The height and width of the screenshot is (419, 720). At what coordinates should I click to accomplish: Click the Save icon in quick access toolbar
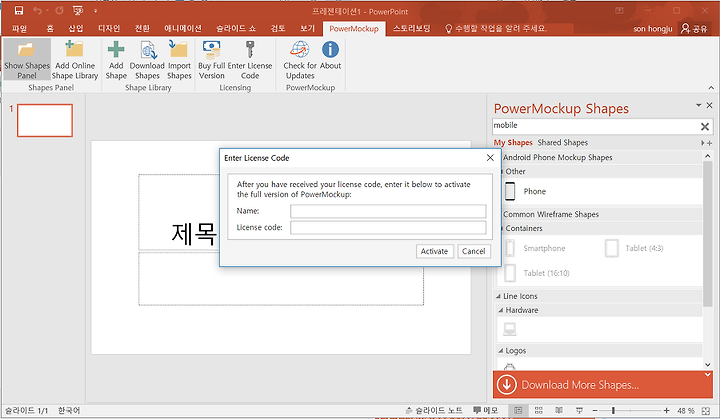tap(19, 10)
